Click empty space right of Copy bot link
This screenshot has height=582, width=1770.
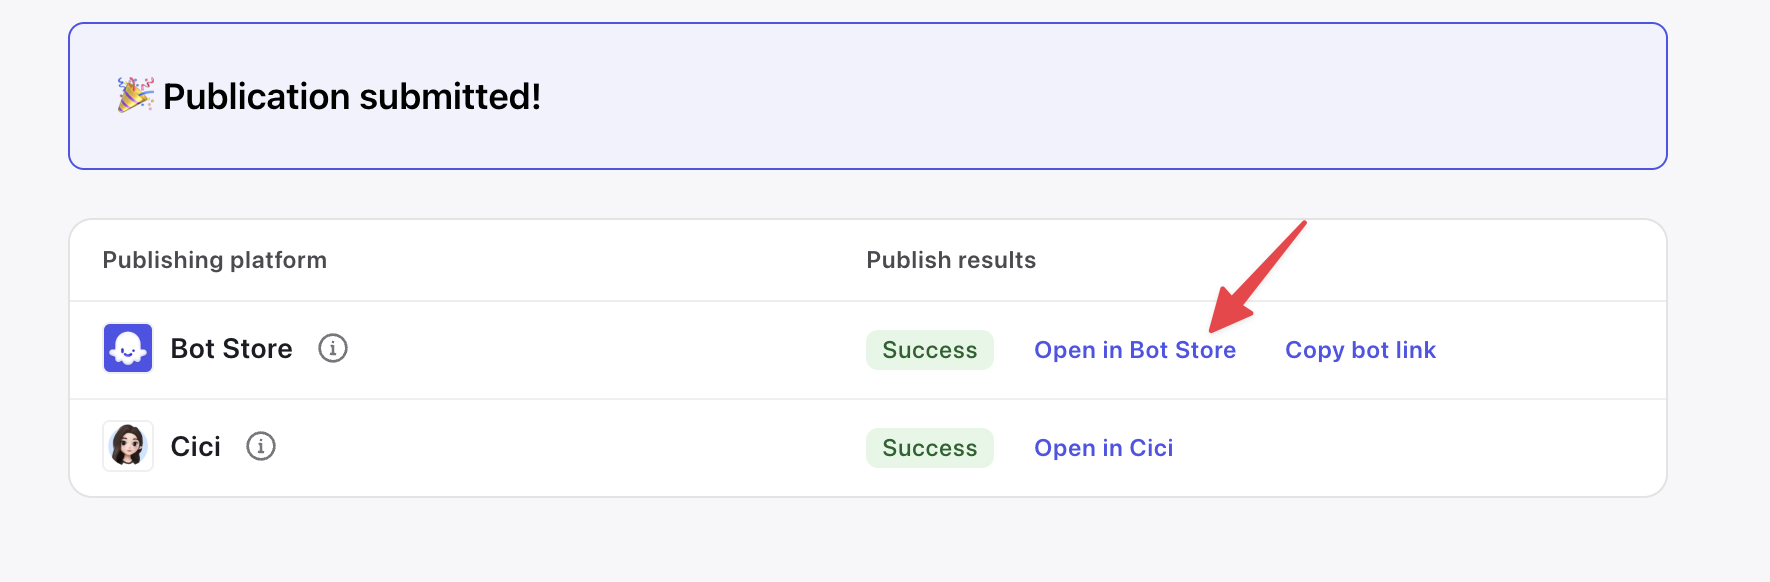(x=1550, y=350)
